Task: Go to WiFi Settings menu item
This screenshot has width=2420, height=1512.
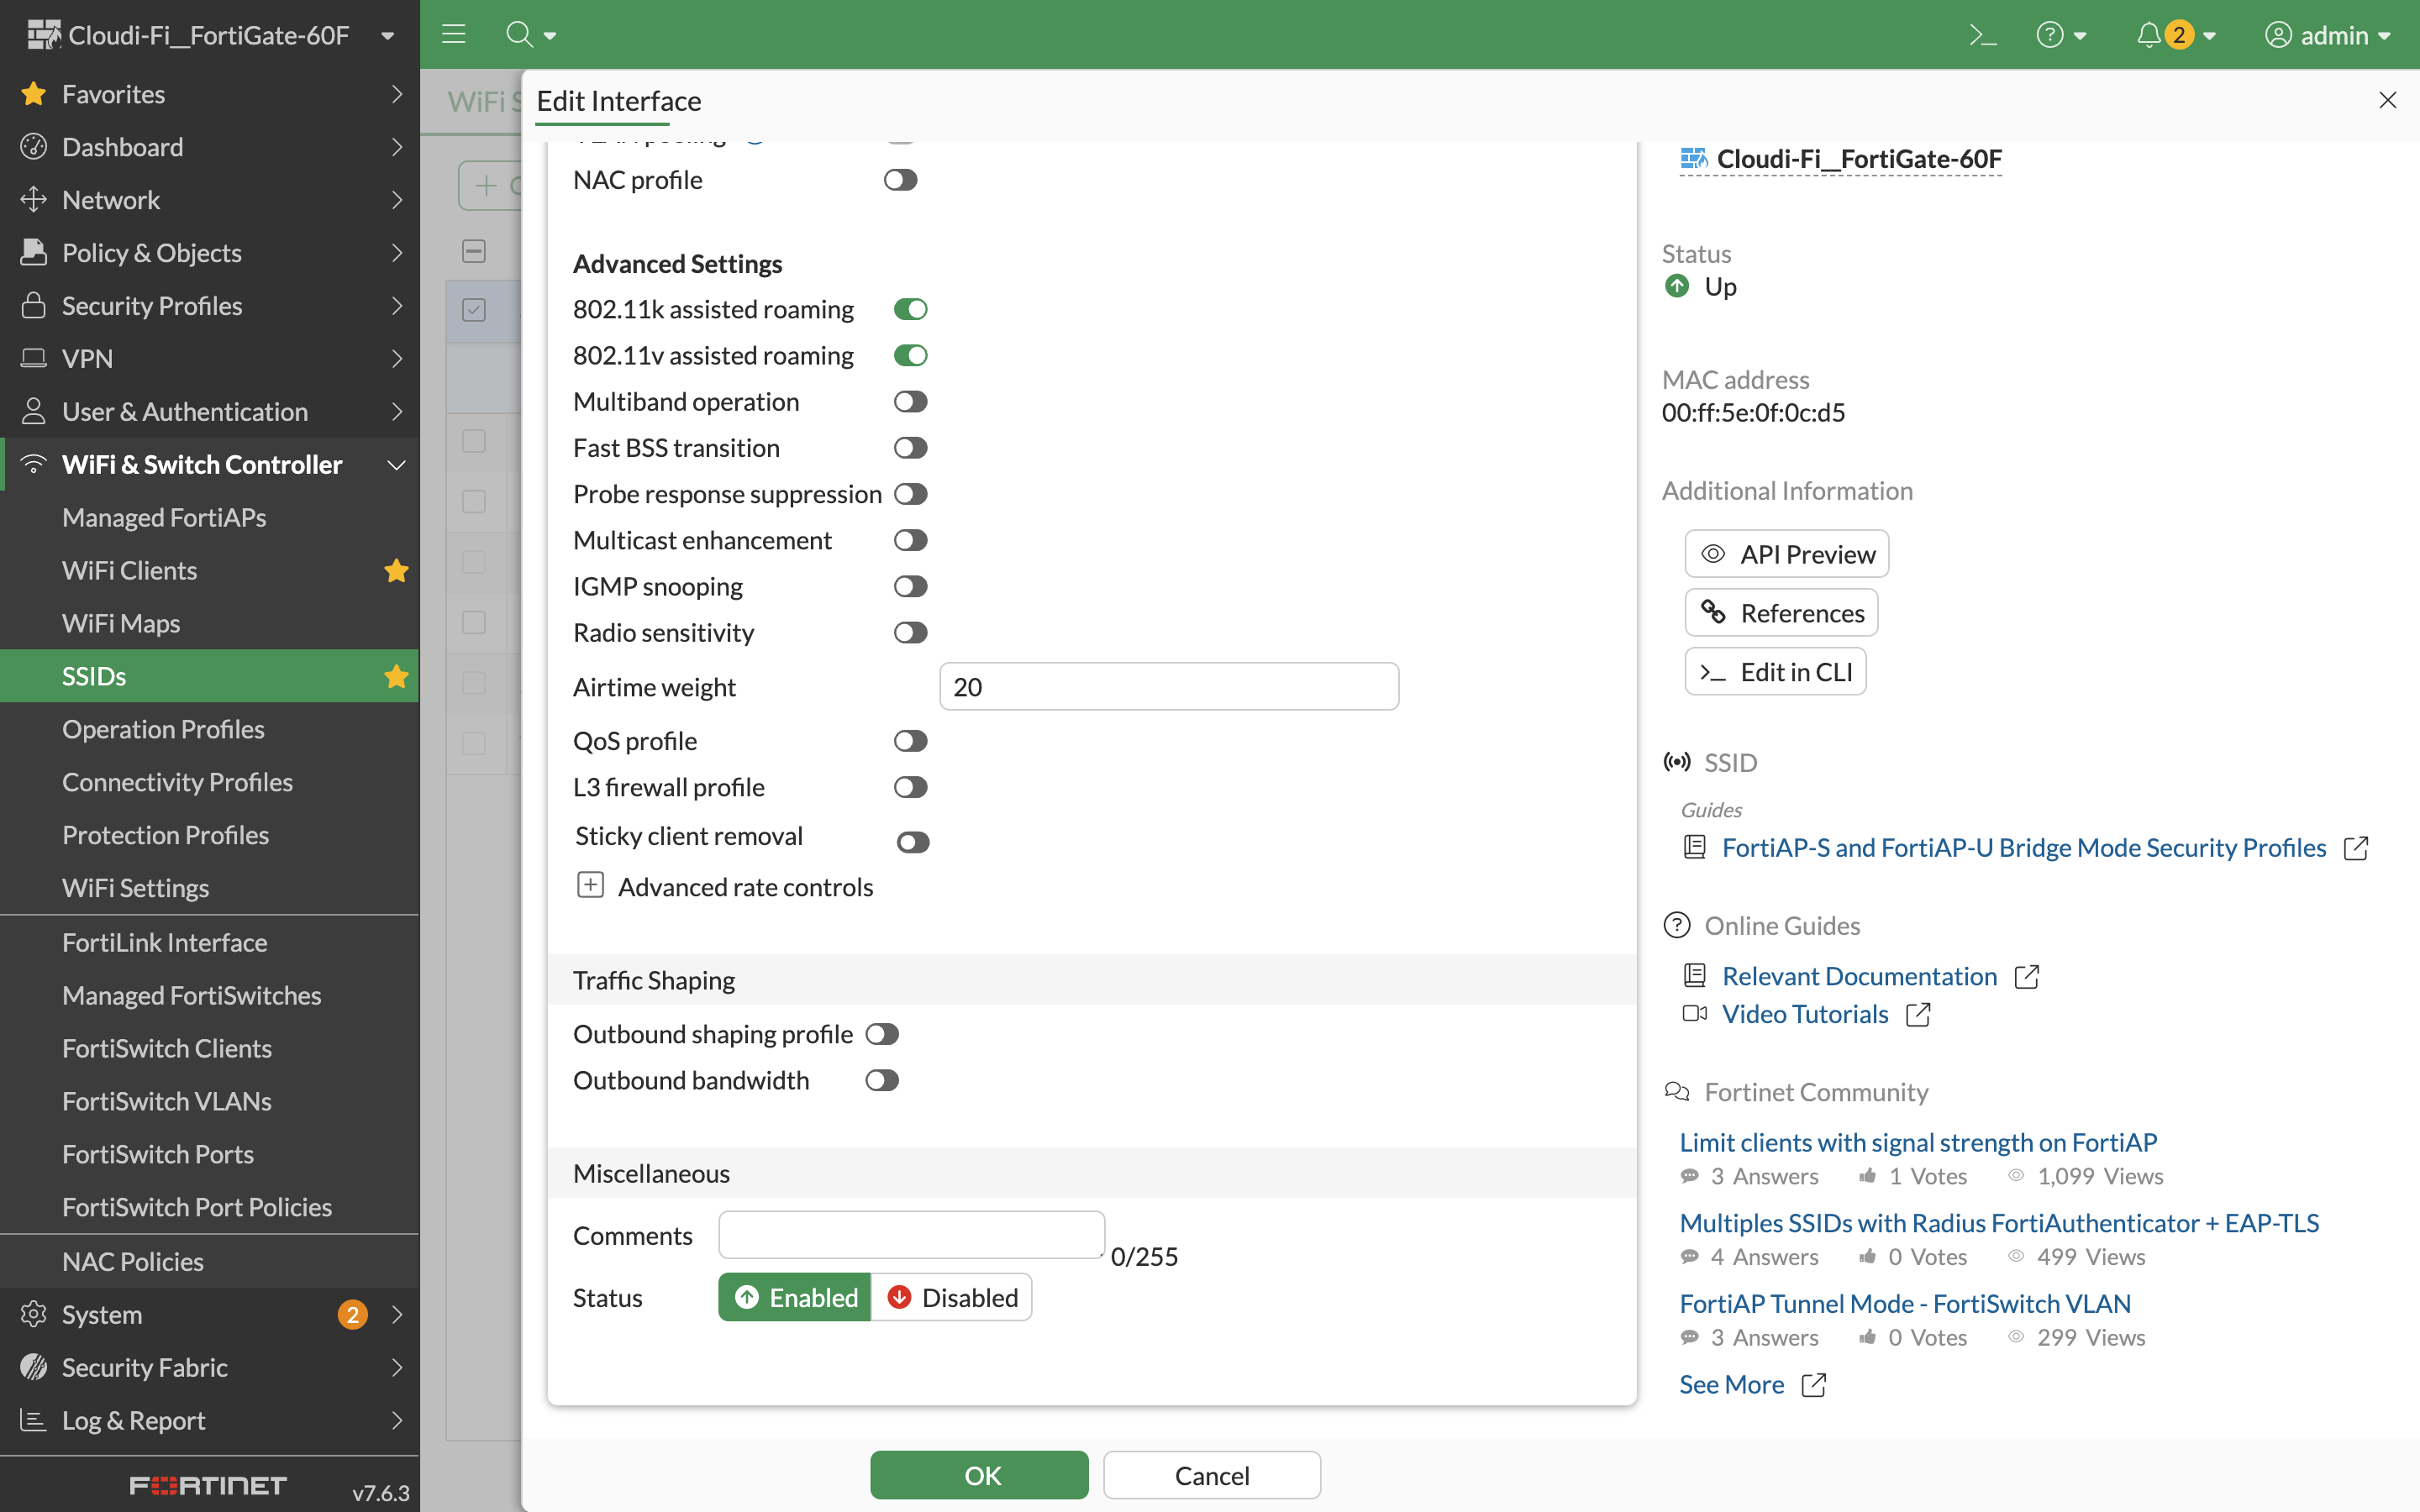Action: coord(136,888)
